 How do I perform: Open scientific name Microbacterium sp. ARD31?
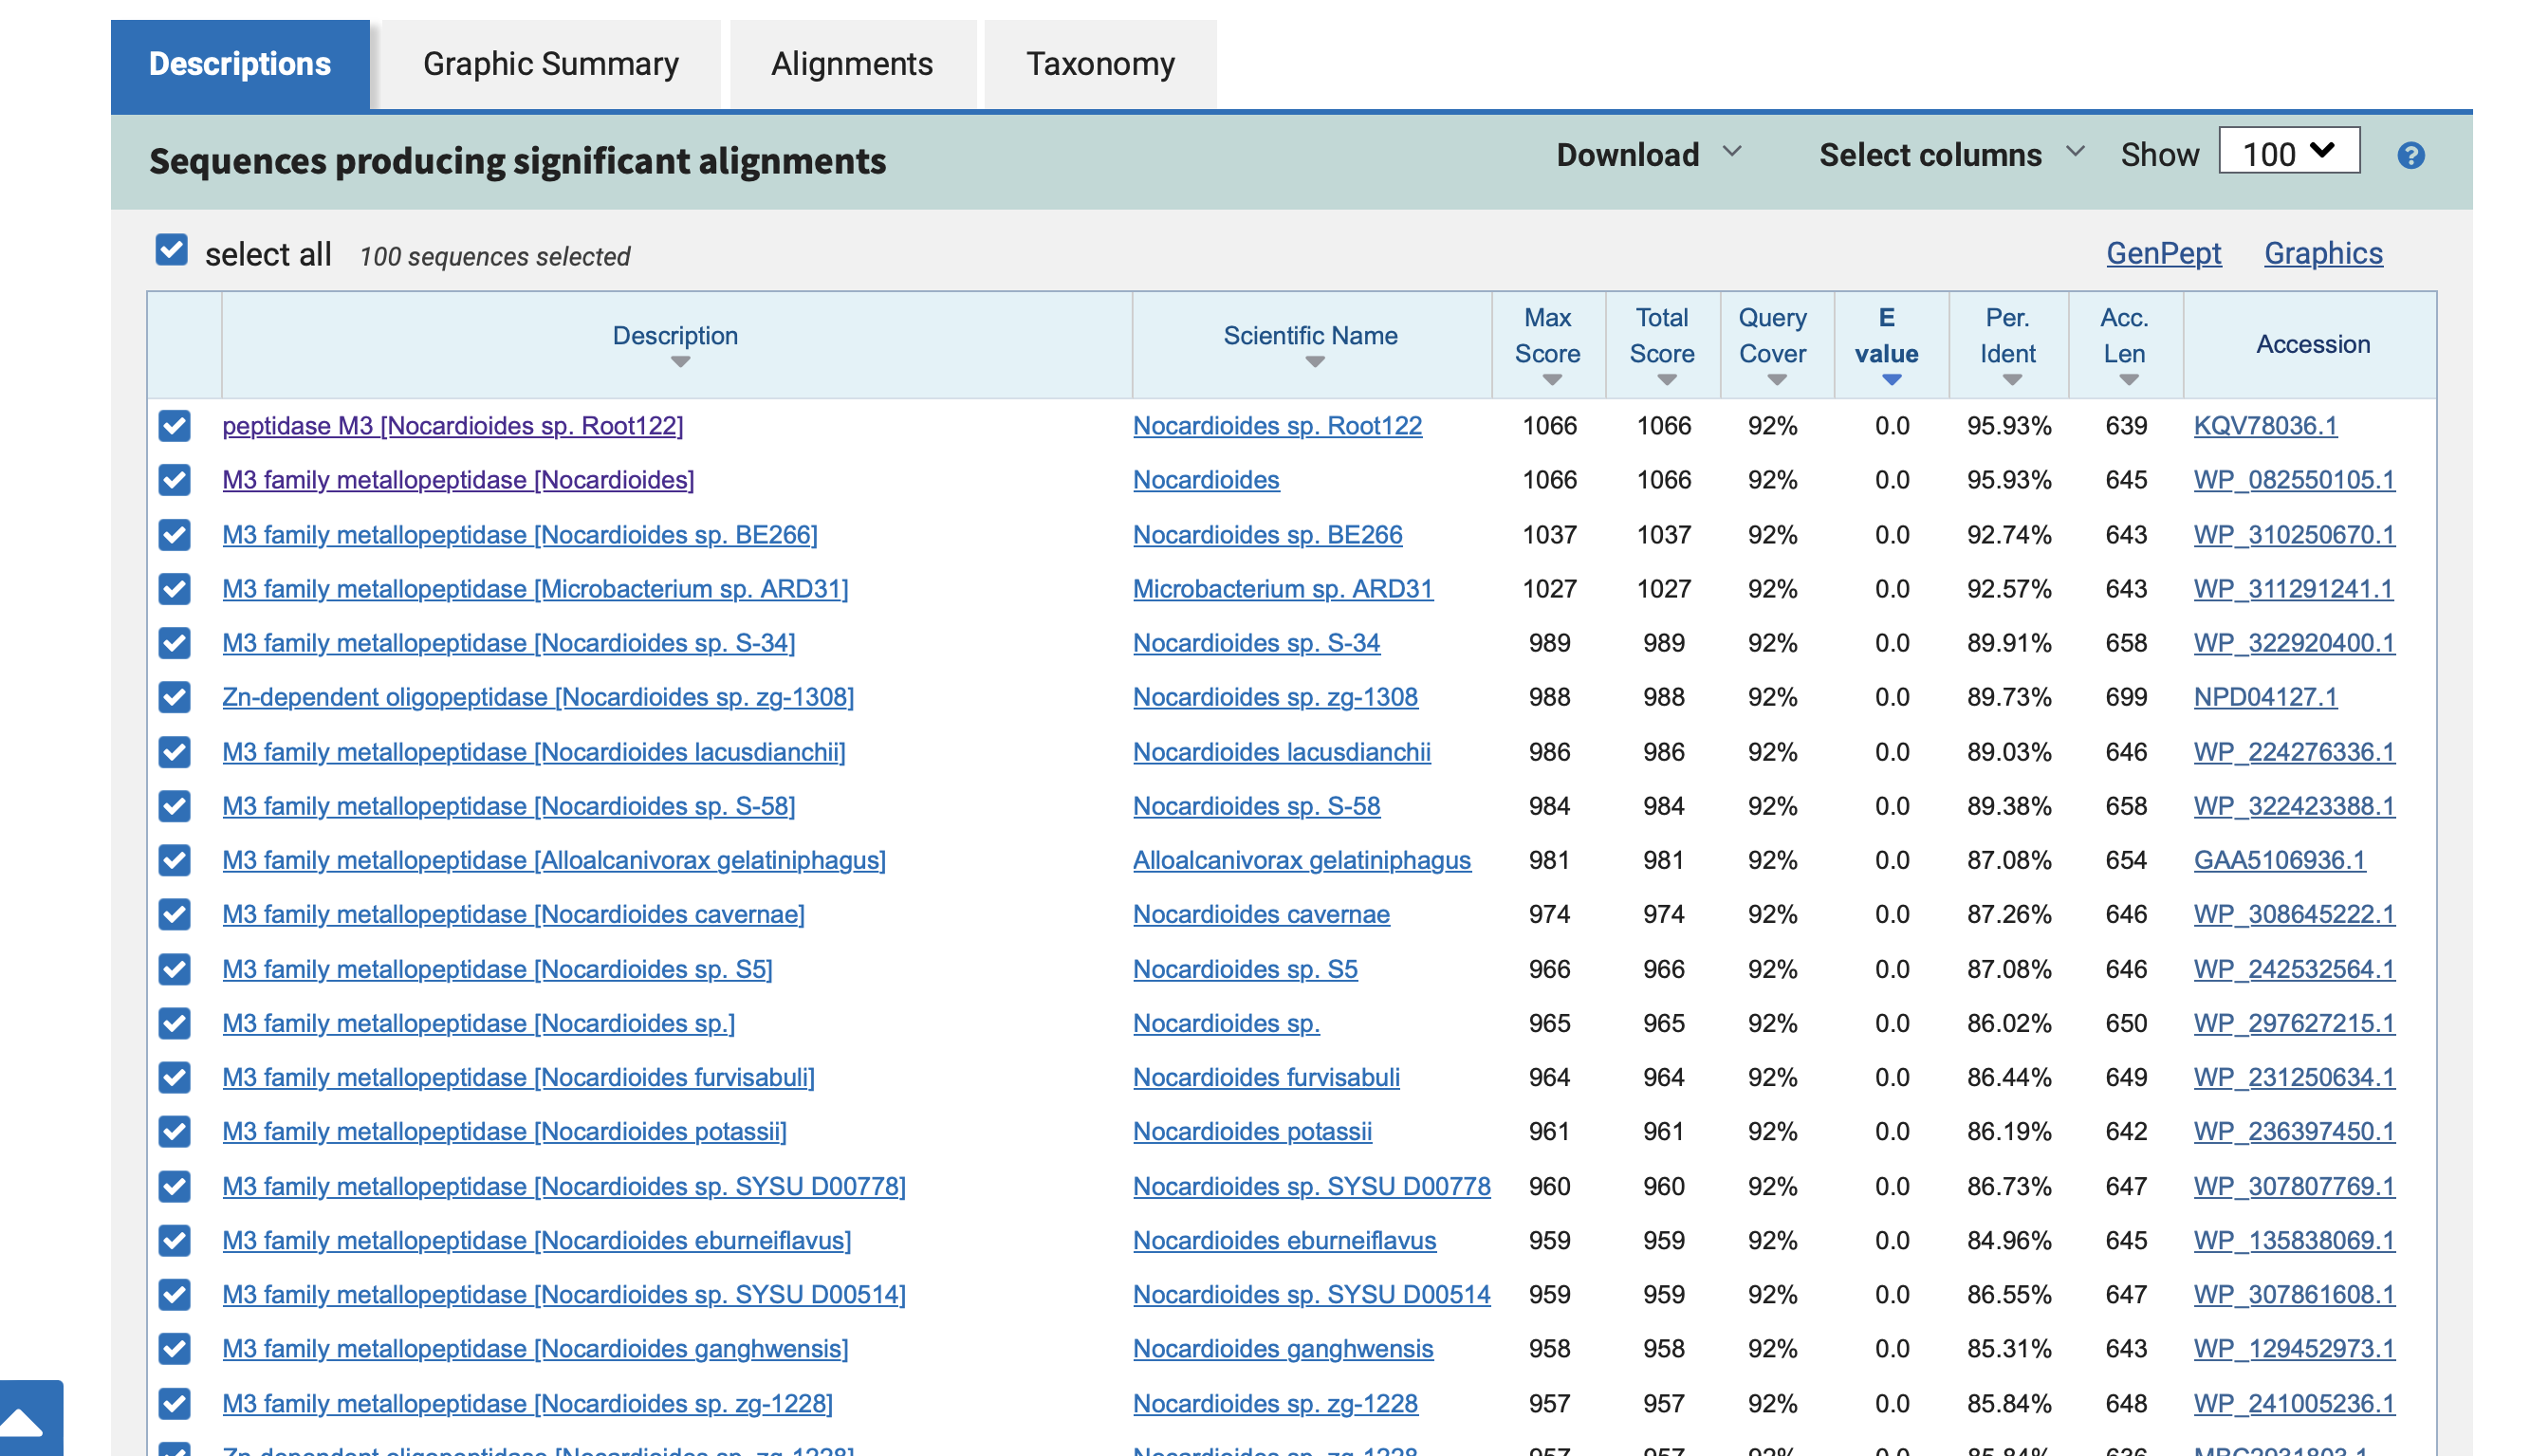click(1283, 589)
